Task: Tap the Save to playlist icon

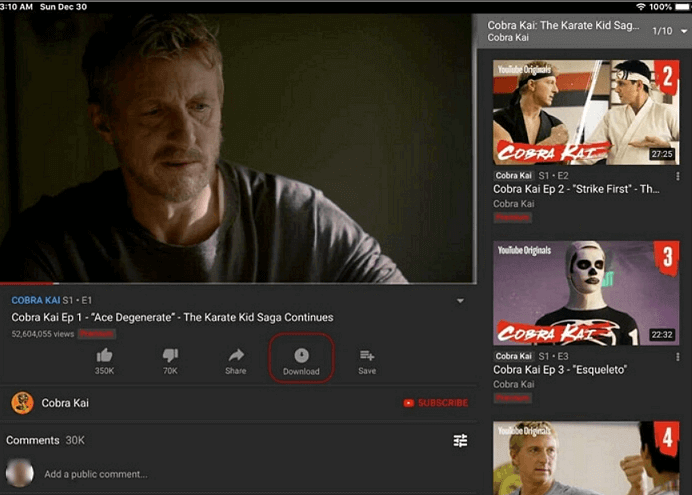Action: (x=367, y=355)
